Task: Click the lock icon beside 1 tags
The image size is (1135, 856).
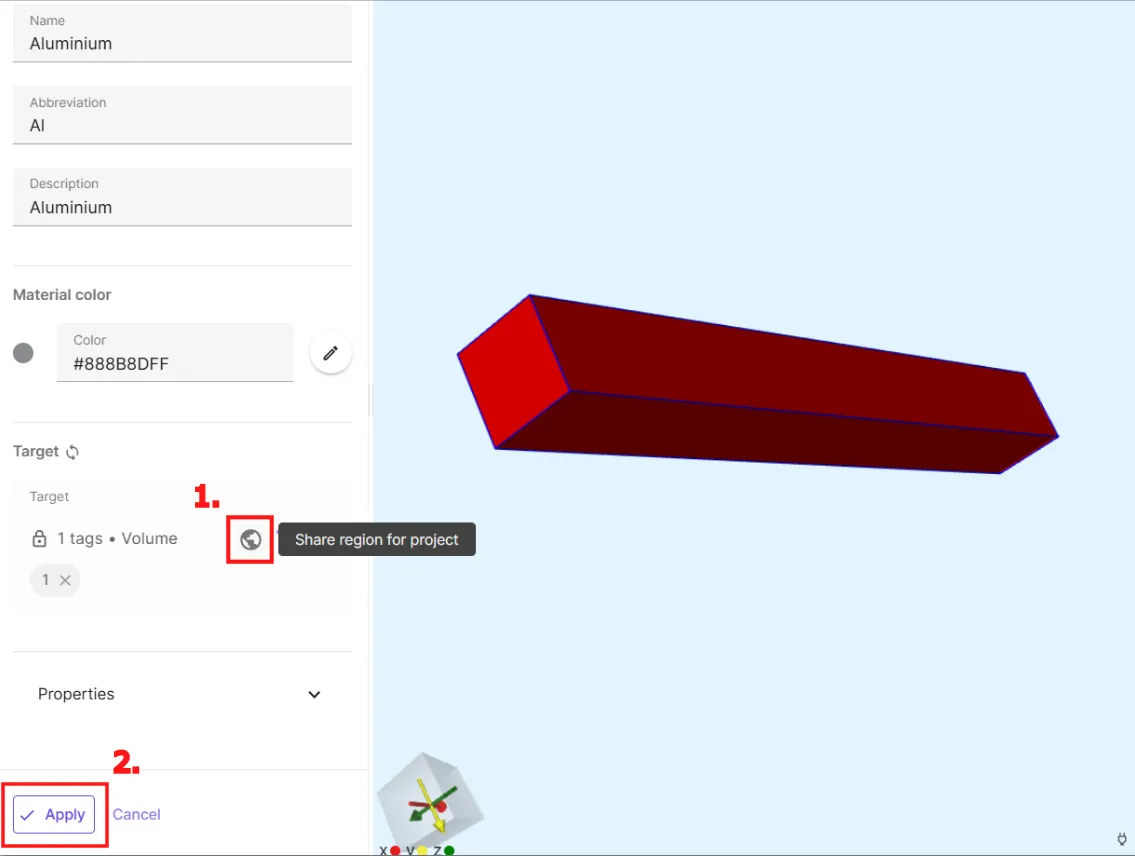Action: 39,538
